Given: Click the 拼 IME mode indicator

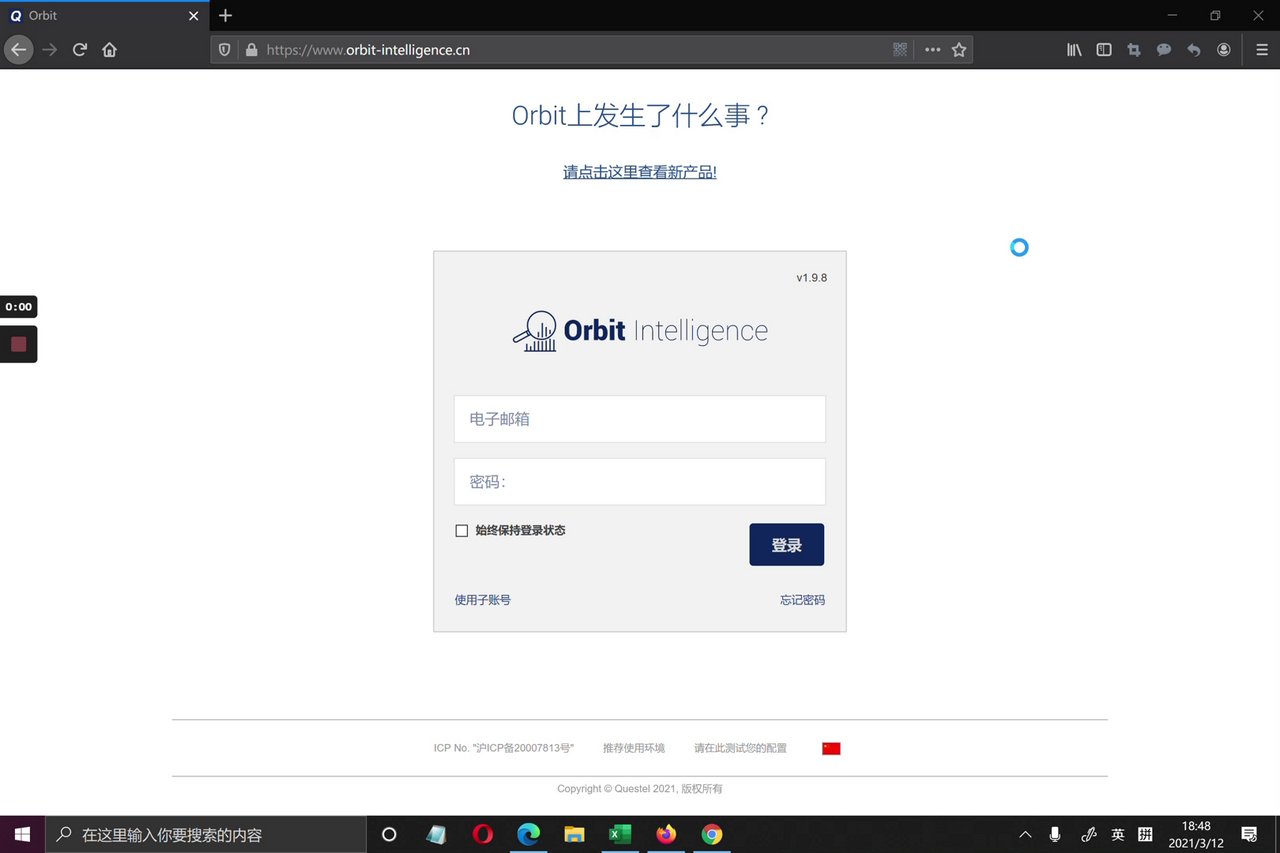Looking at the screenshot, I should click(1145, 834).
